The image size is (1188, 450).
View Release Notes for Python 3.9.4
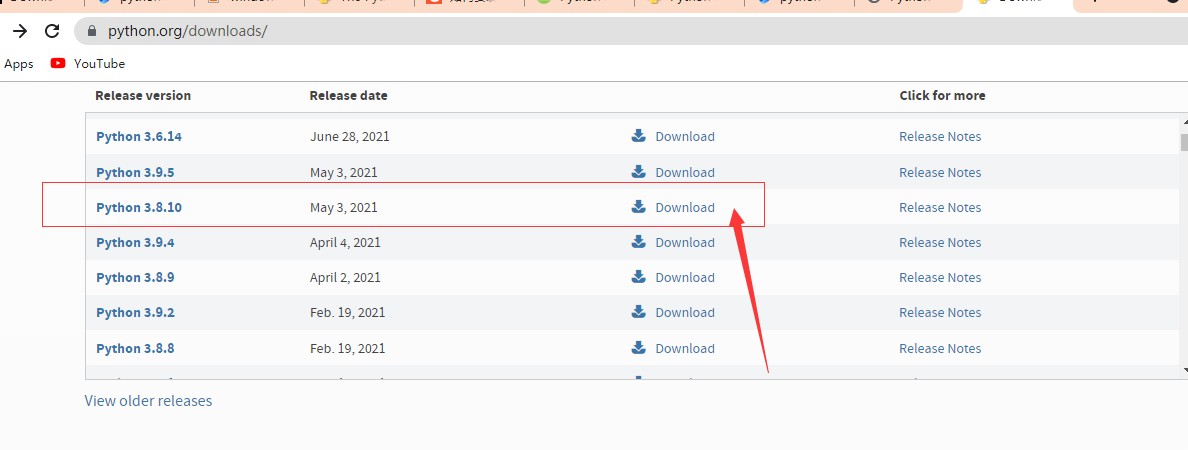(x=939, y=242)
